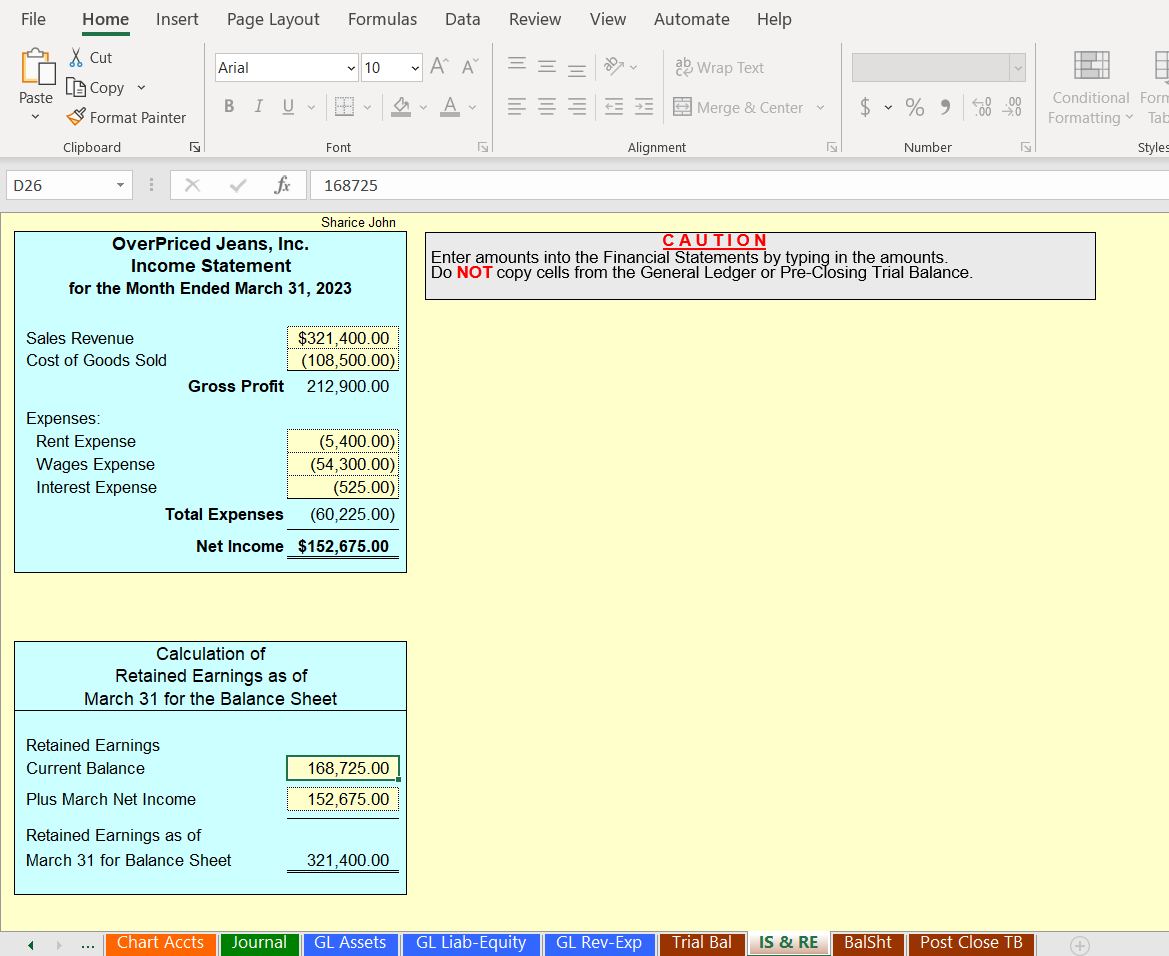
Task: Open the Automate ribbon tab
Action: point(691,19)
